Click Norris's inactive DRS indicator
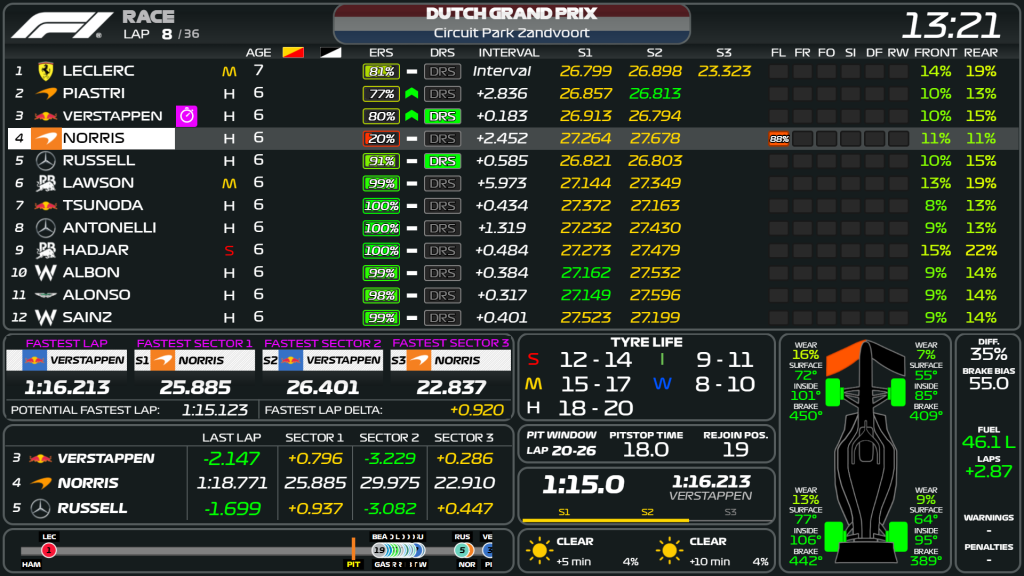The image size is (1024, 576). tap(442, 138)
